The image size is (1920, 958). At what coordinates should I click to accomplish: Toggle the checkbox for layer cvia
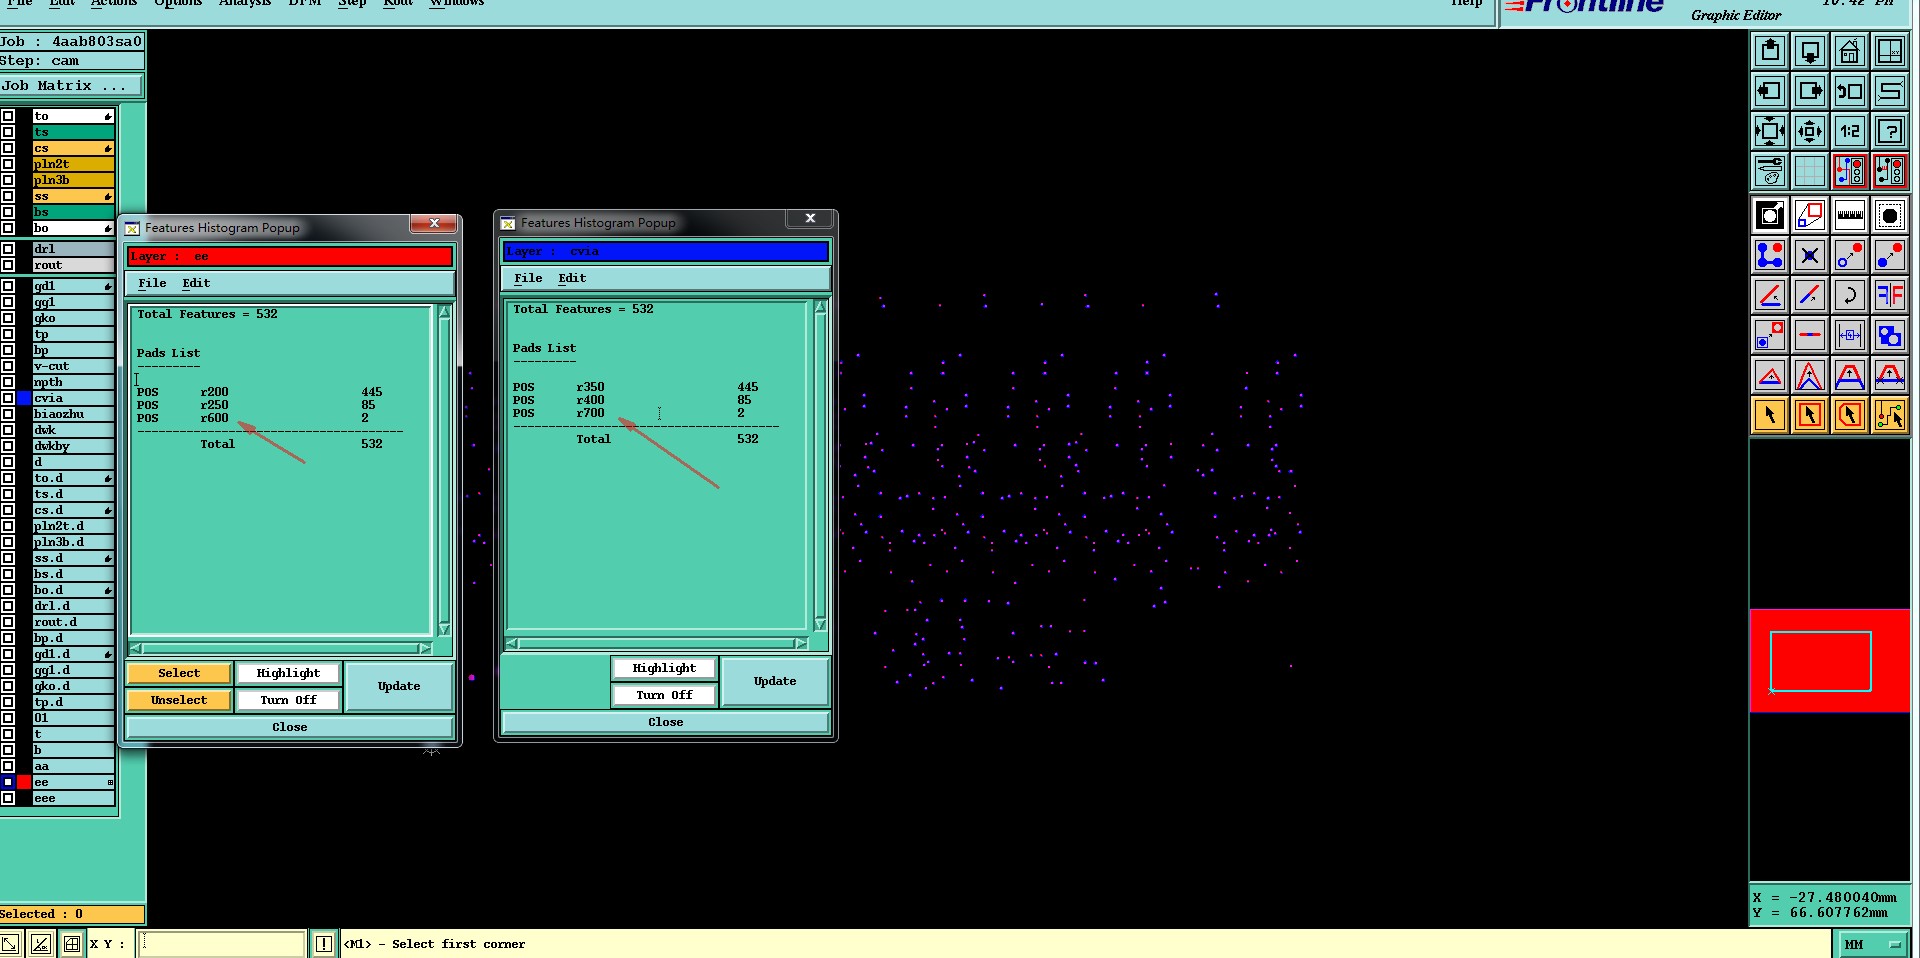click(x=8, y=398)
